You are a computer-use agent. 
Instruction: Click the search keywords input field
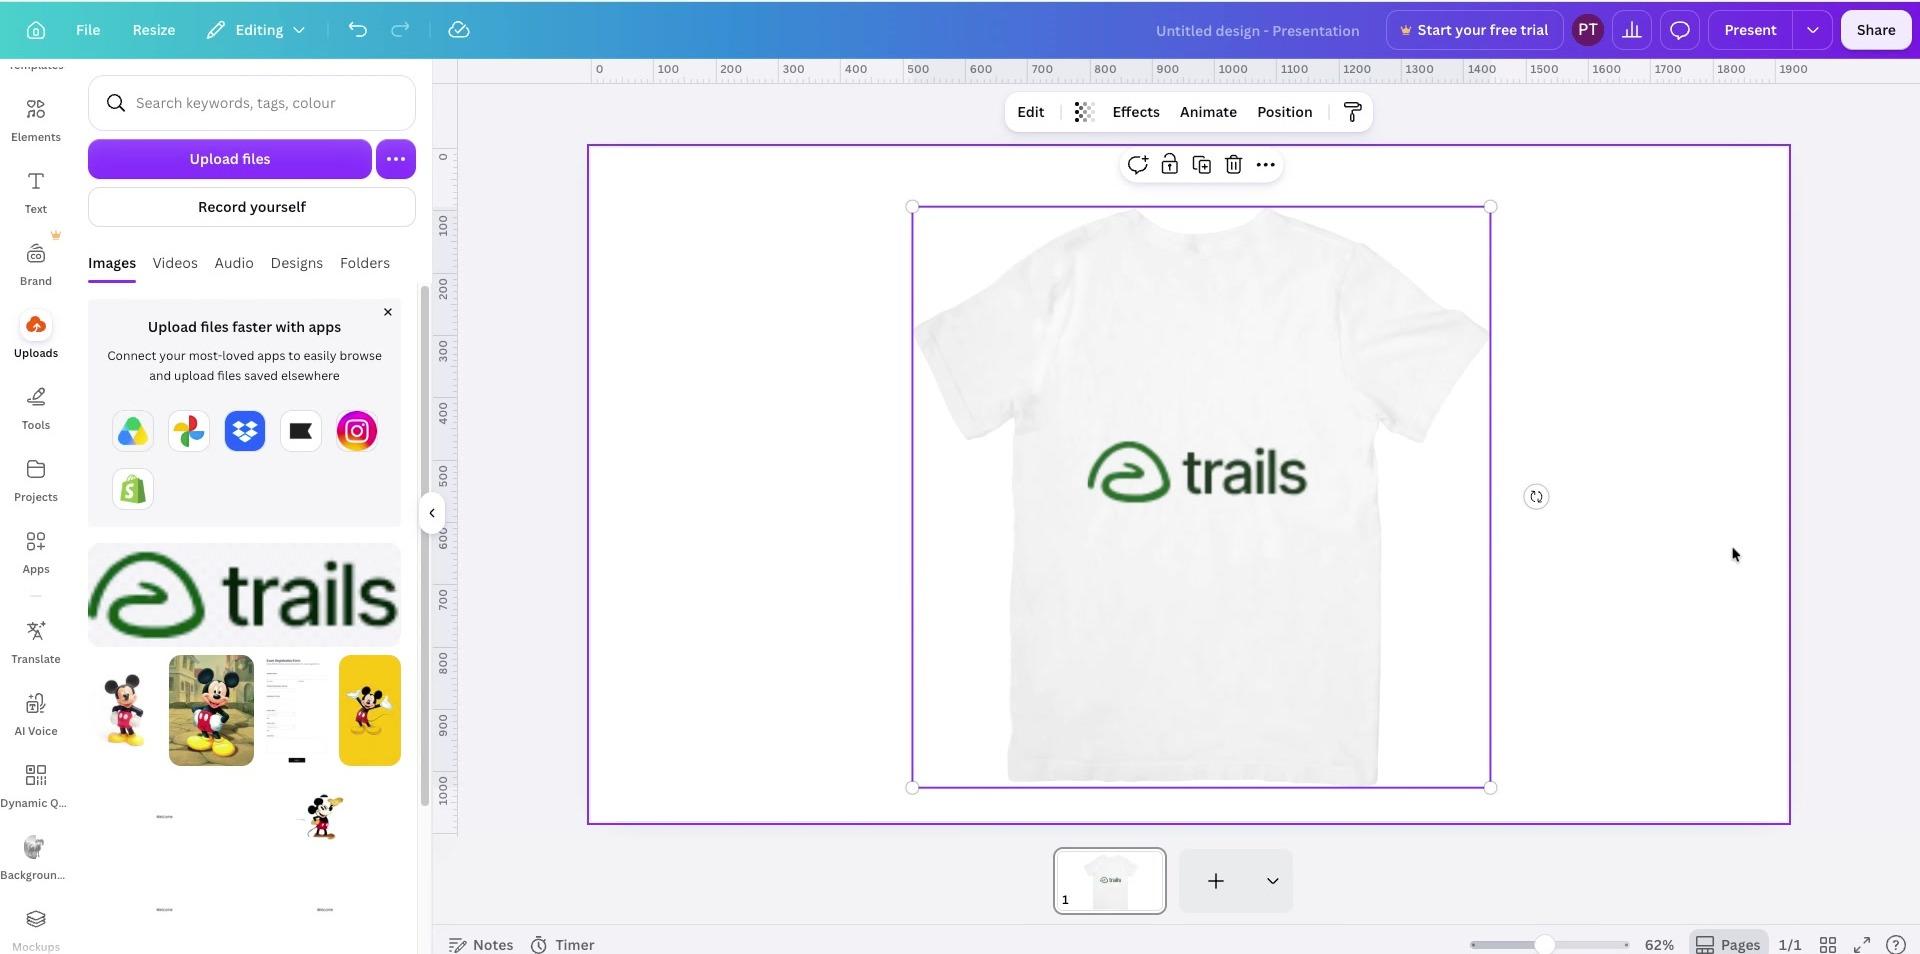[252, 103]
